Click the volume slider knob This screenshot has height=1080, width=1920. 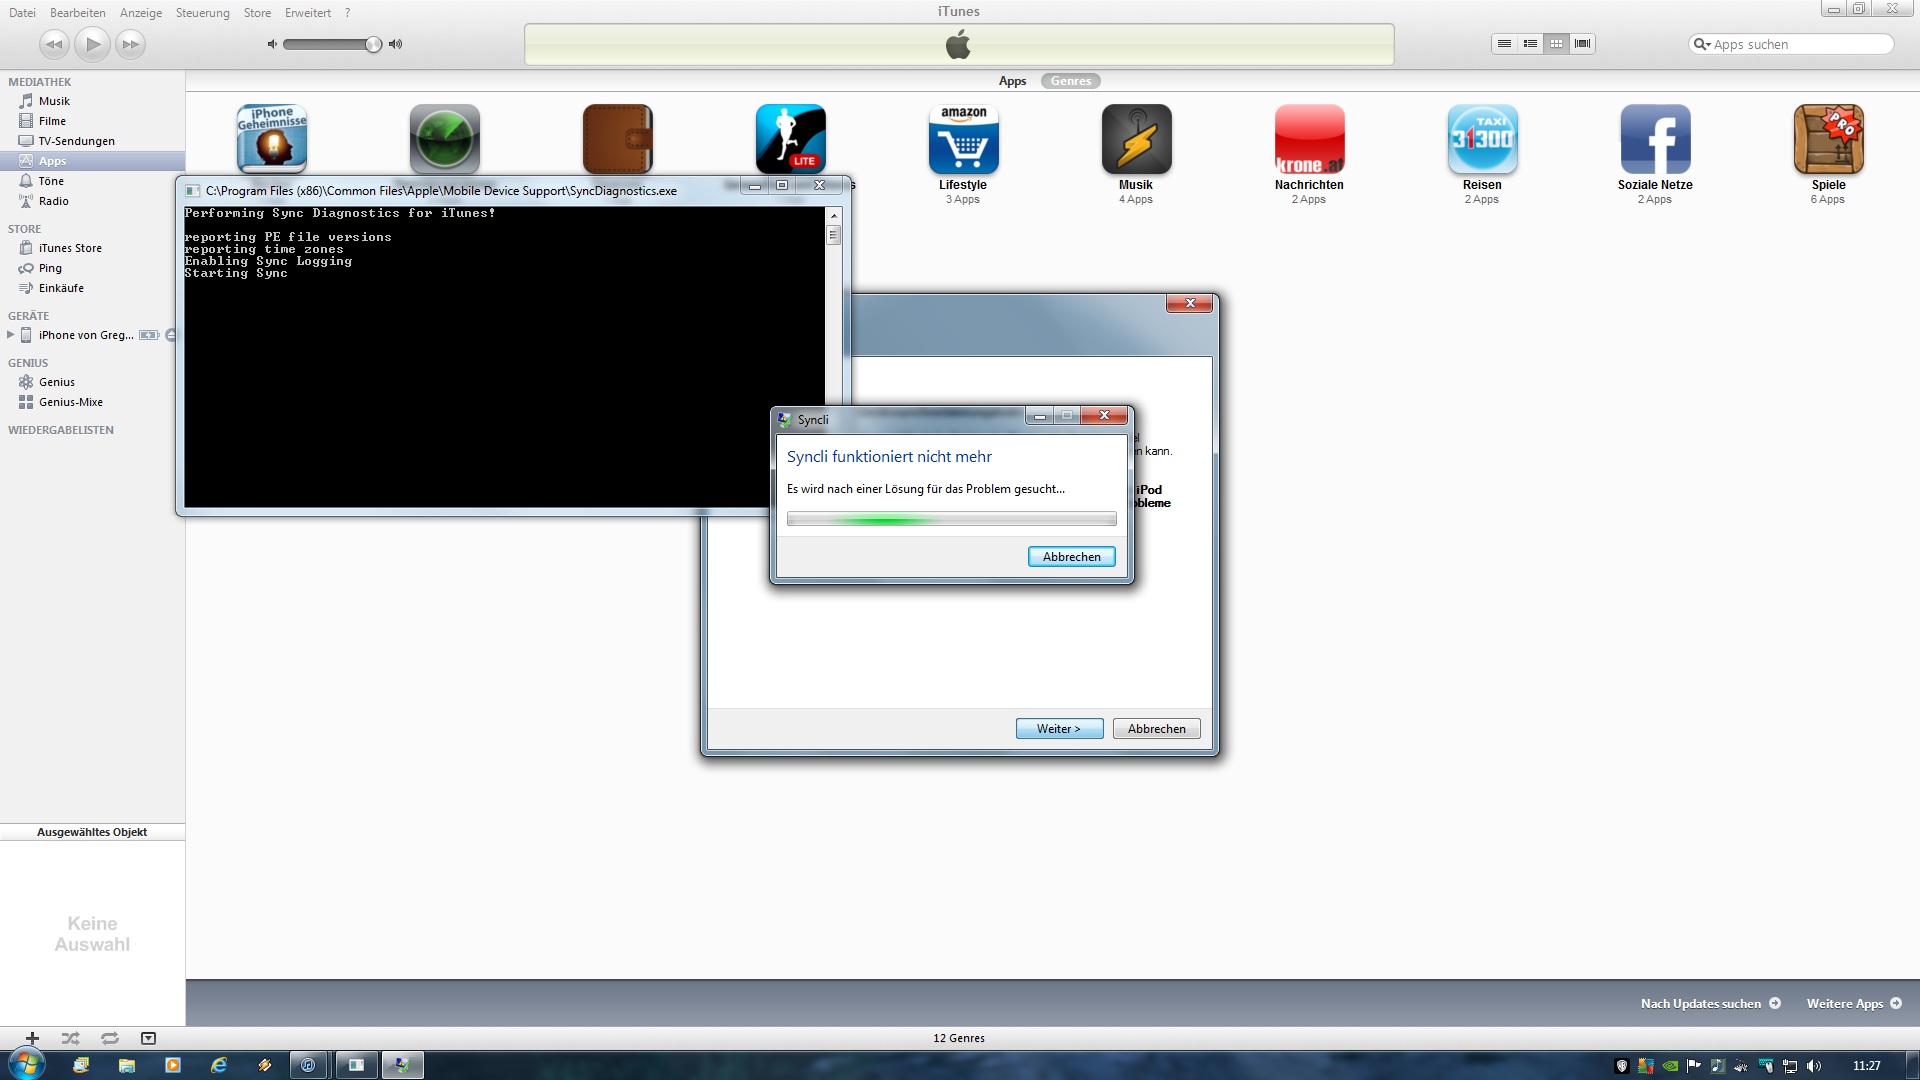[x=373, y=44]
